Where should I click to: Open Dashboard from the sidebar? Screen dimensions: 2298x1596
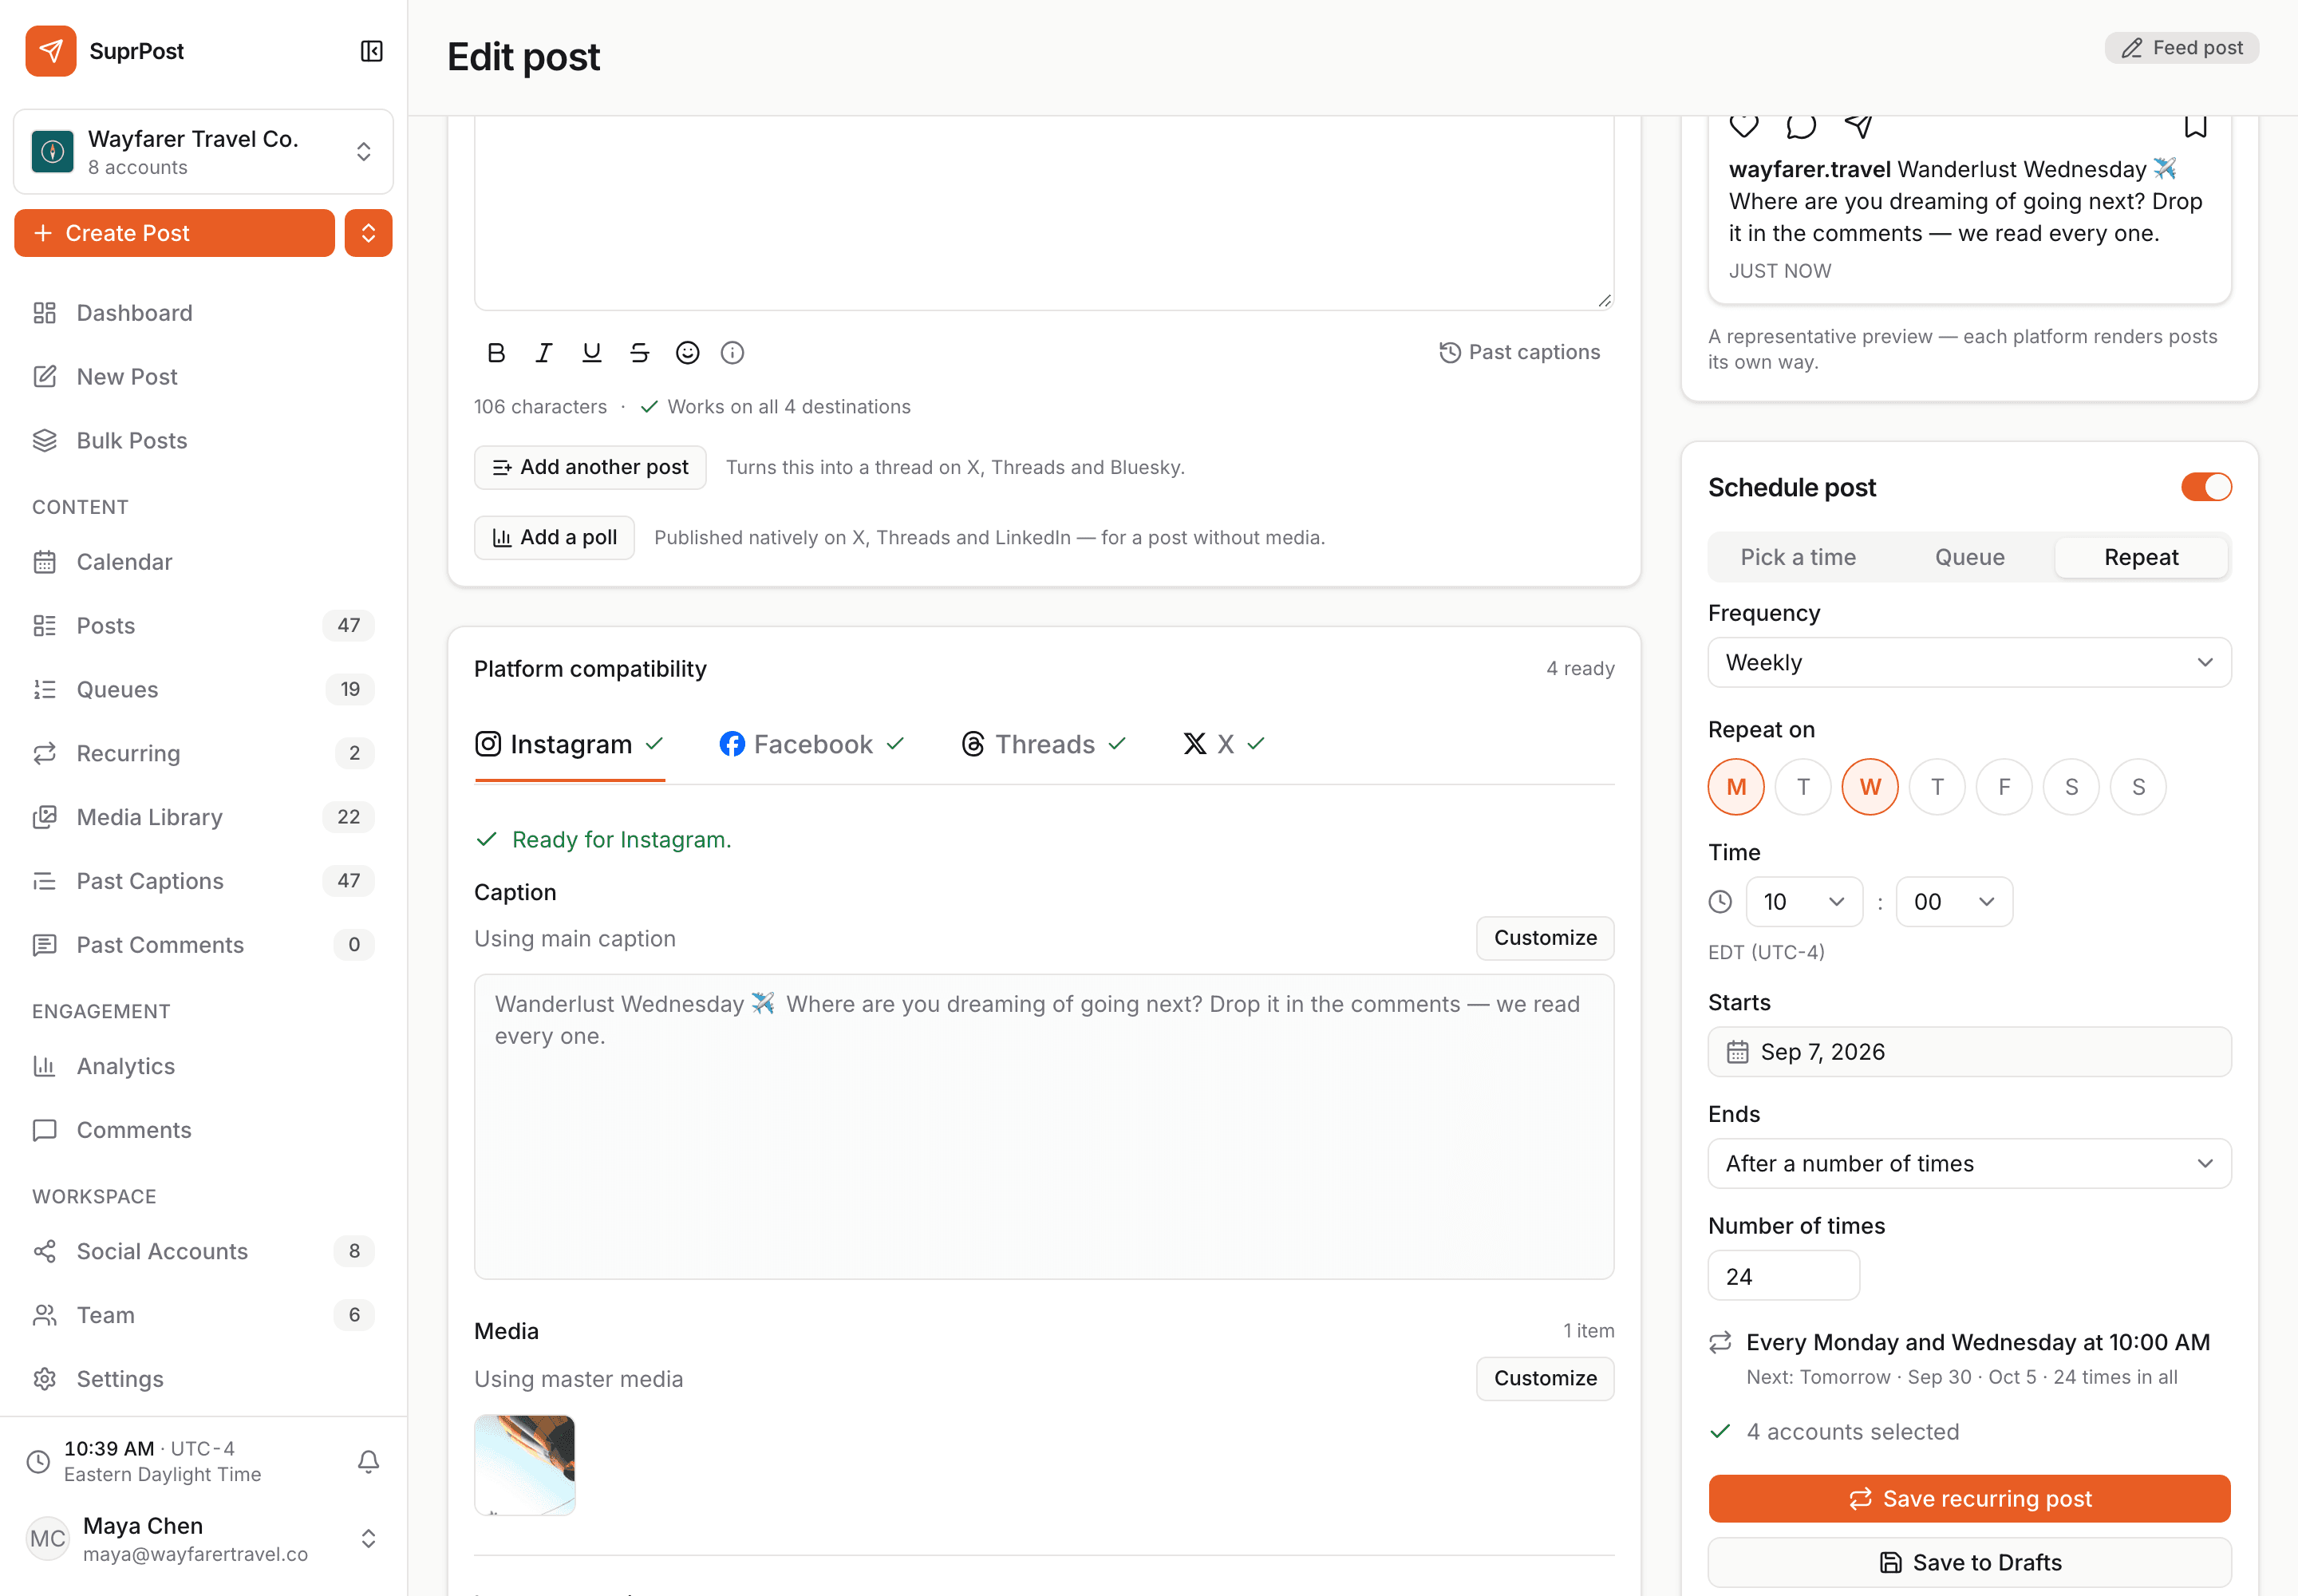point(204,313)
